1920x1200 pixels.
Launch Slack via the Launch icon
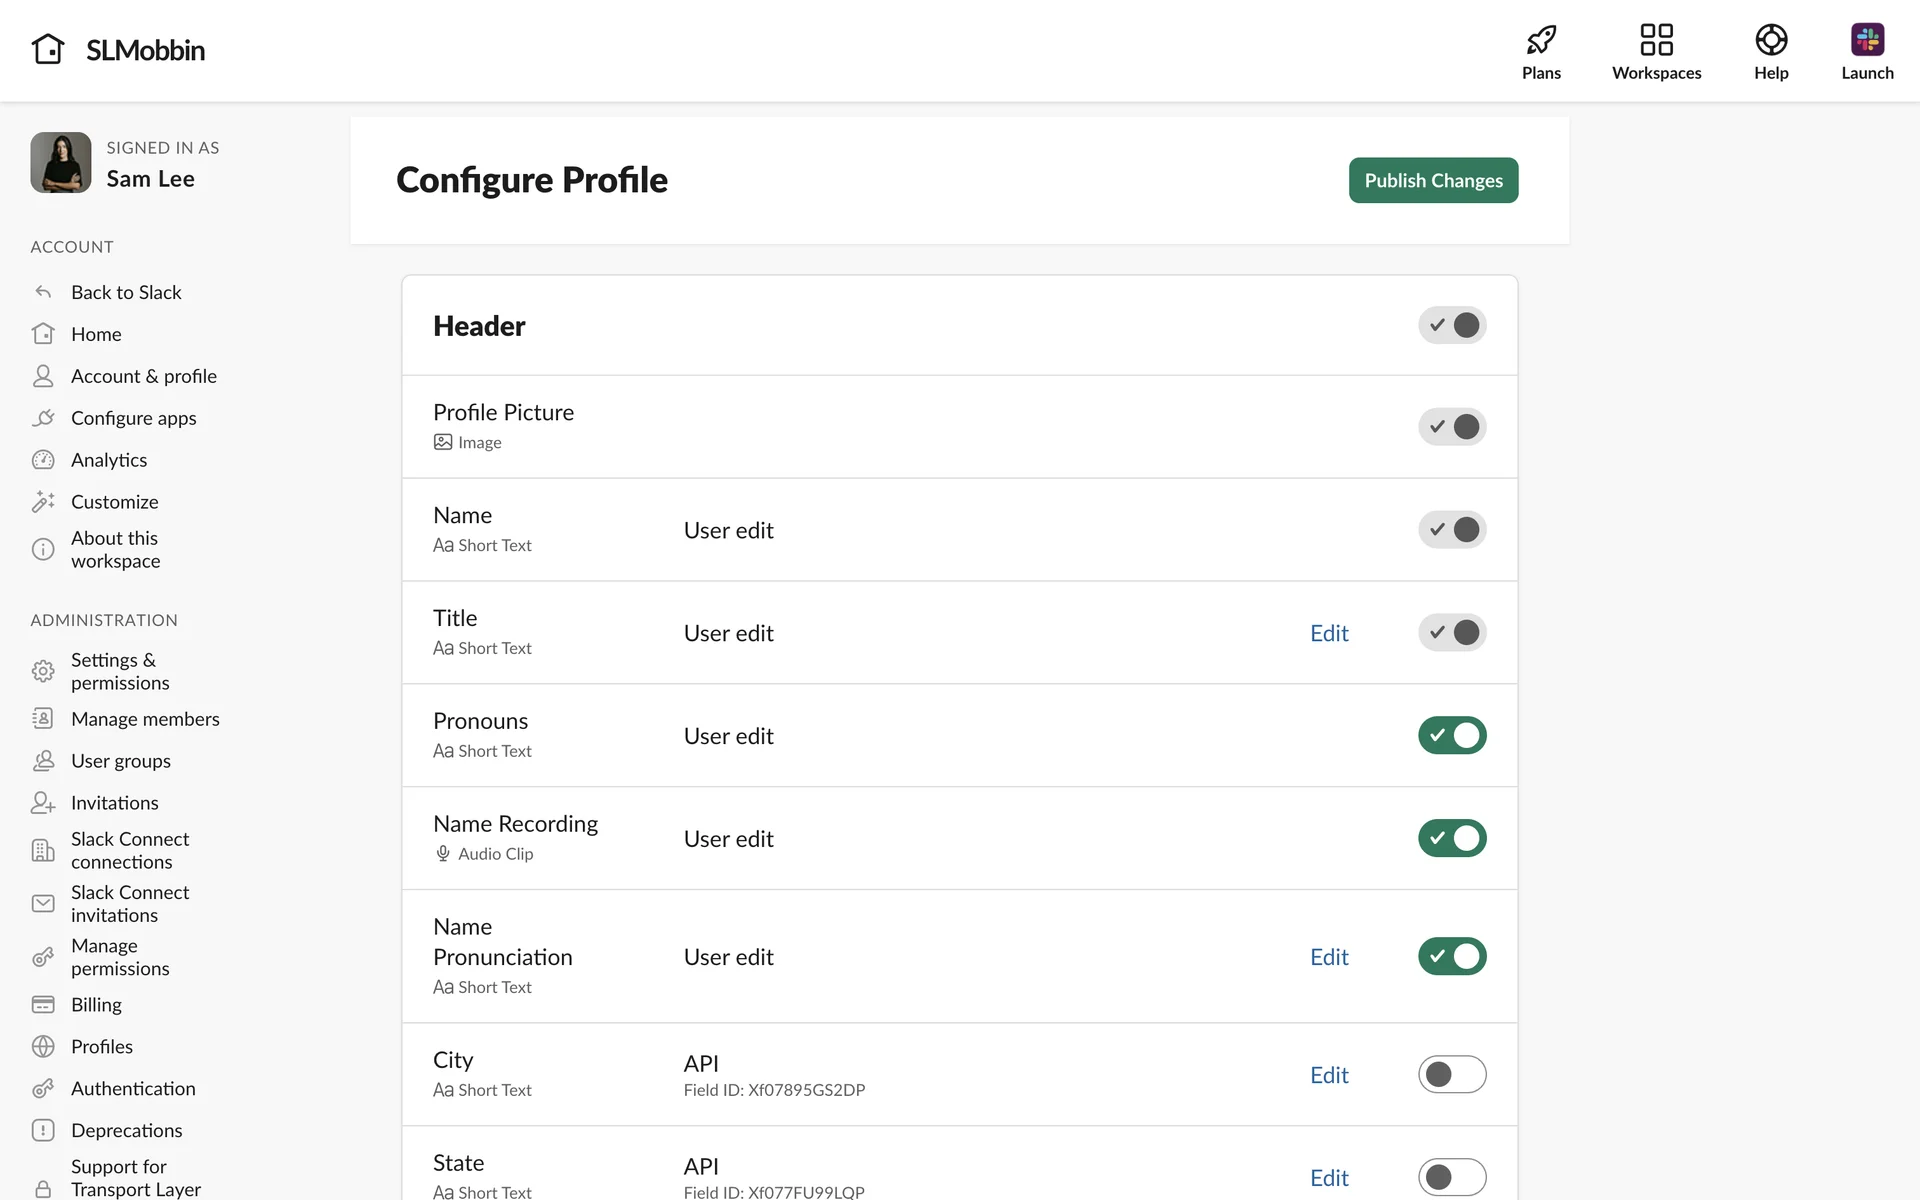coord(1867,40)
